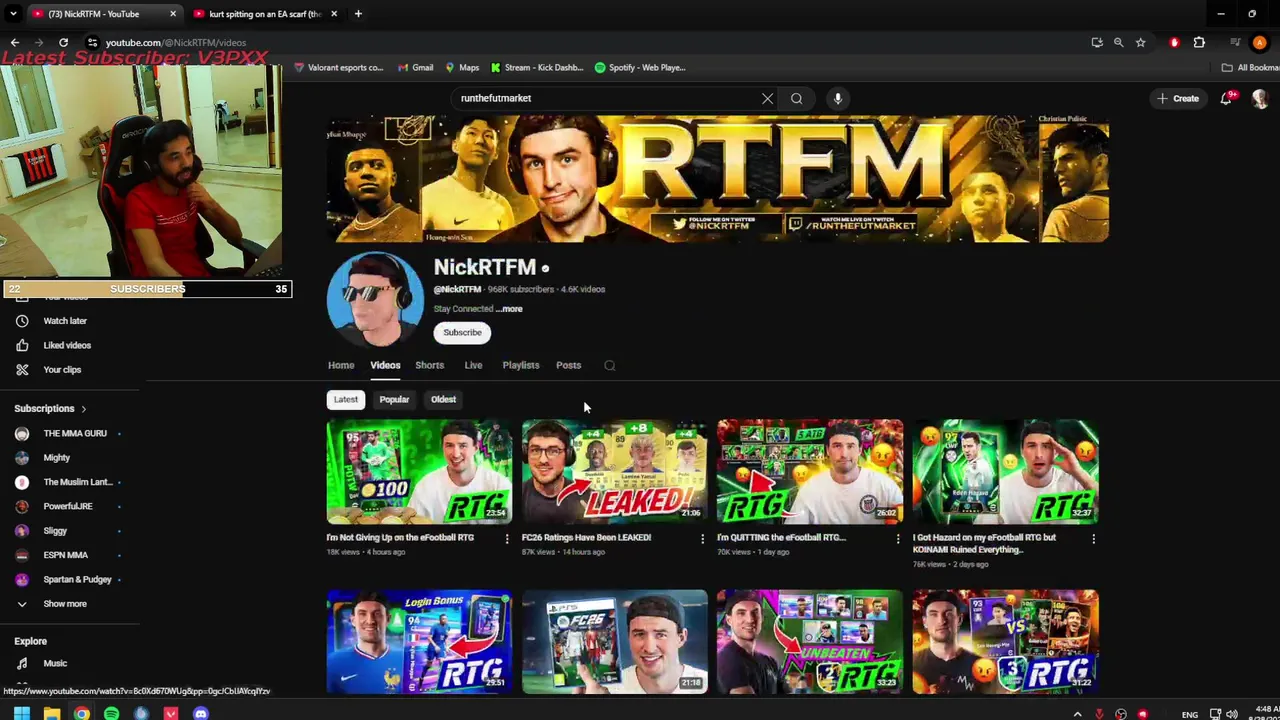
Task: Open options menu for I'm QUITTING video
Action: 897,539
